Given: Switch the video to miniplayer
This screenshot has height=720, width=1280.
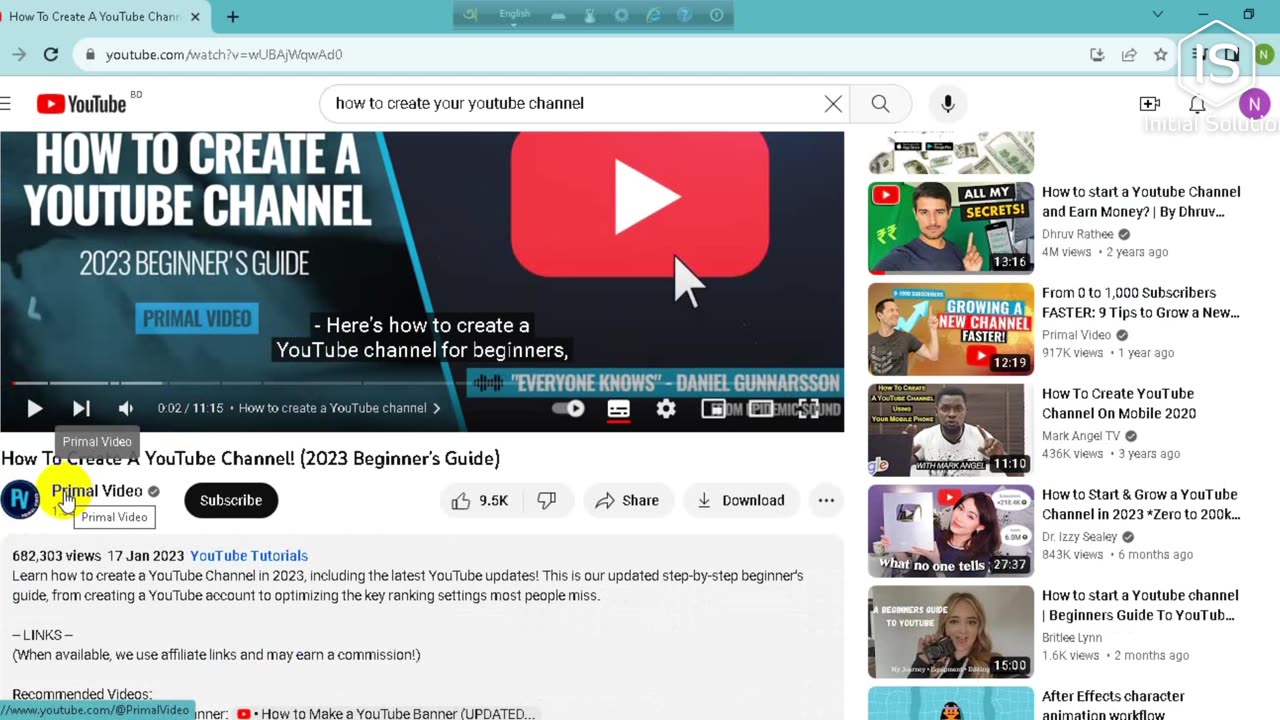Looking at the screenshot, I should click(x=713, y=408).
